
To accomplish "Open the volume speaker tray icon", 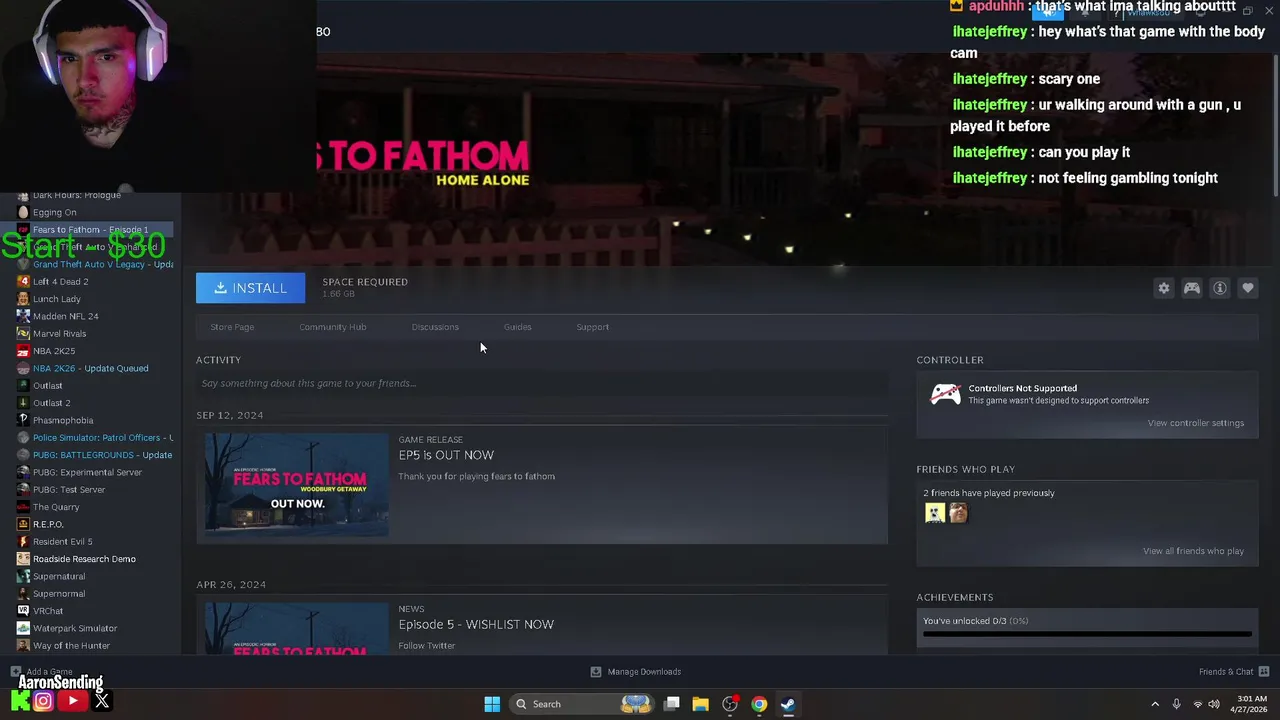I will 1214,704.
